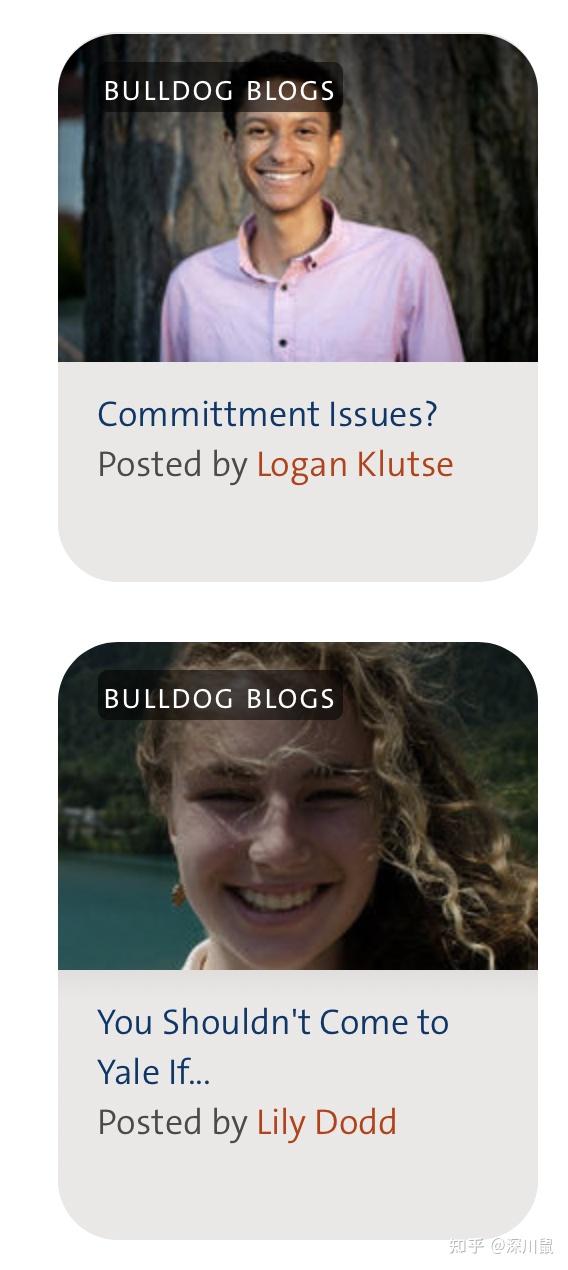Click "Posted by" text before Lily Dodd
This screenshot has height=1270, width=568.
[x=172, y=1123]
